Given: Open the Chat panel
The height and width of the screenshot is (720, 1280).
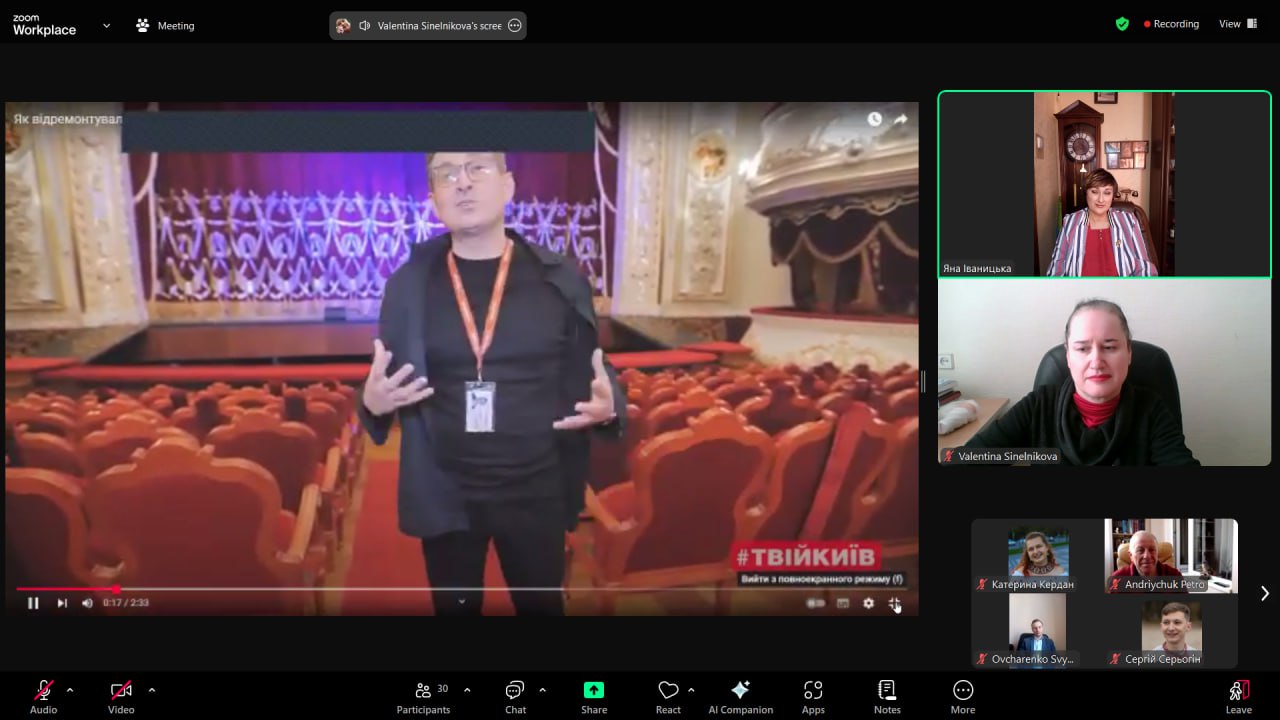Looking at the screenshot, I should click(x=515, y=696).
